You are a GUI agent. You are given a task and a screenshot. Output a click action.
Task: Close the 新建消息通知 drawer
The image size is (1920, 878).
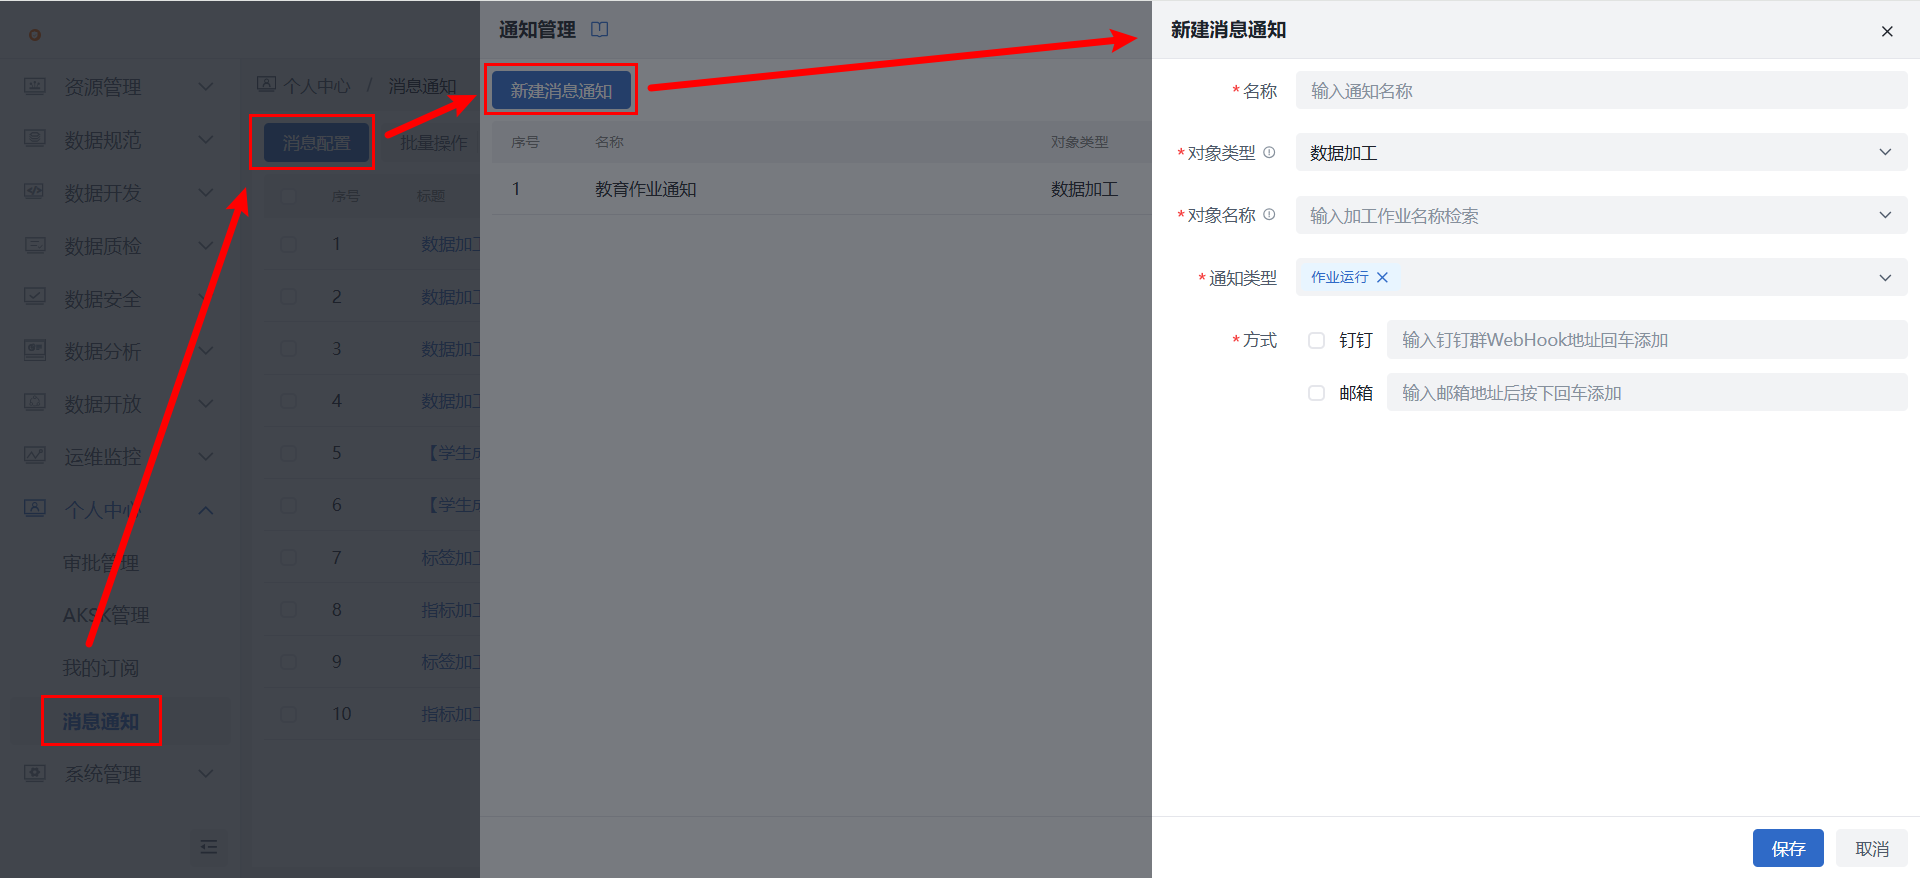[1887, 31]
